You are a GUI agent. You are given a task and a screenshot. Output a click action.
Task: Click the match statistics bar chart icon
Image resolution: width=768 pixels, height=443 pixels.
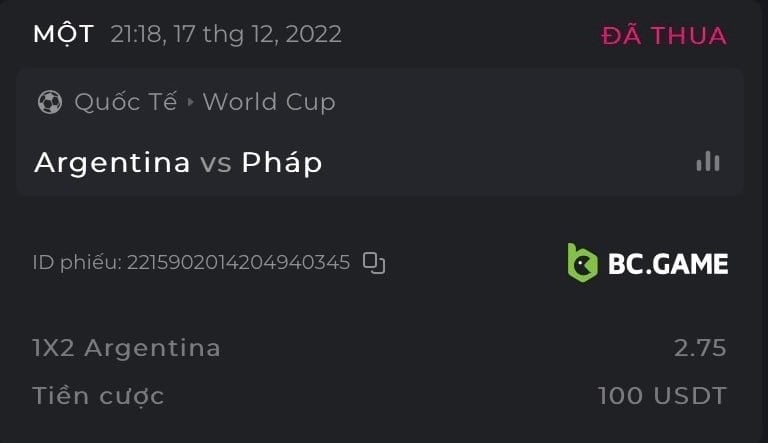click(708, 161)
